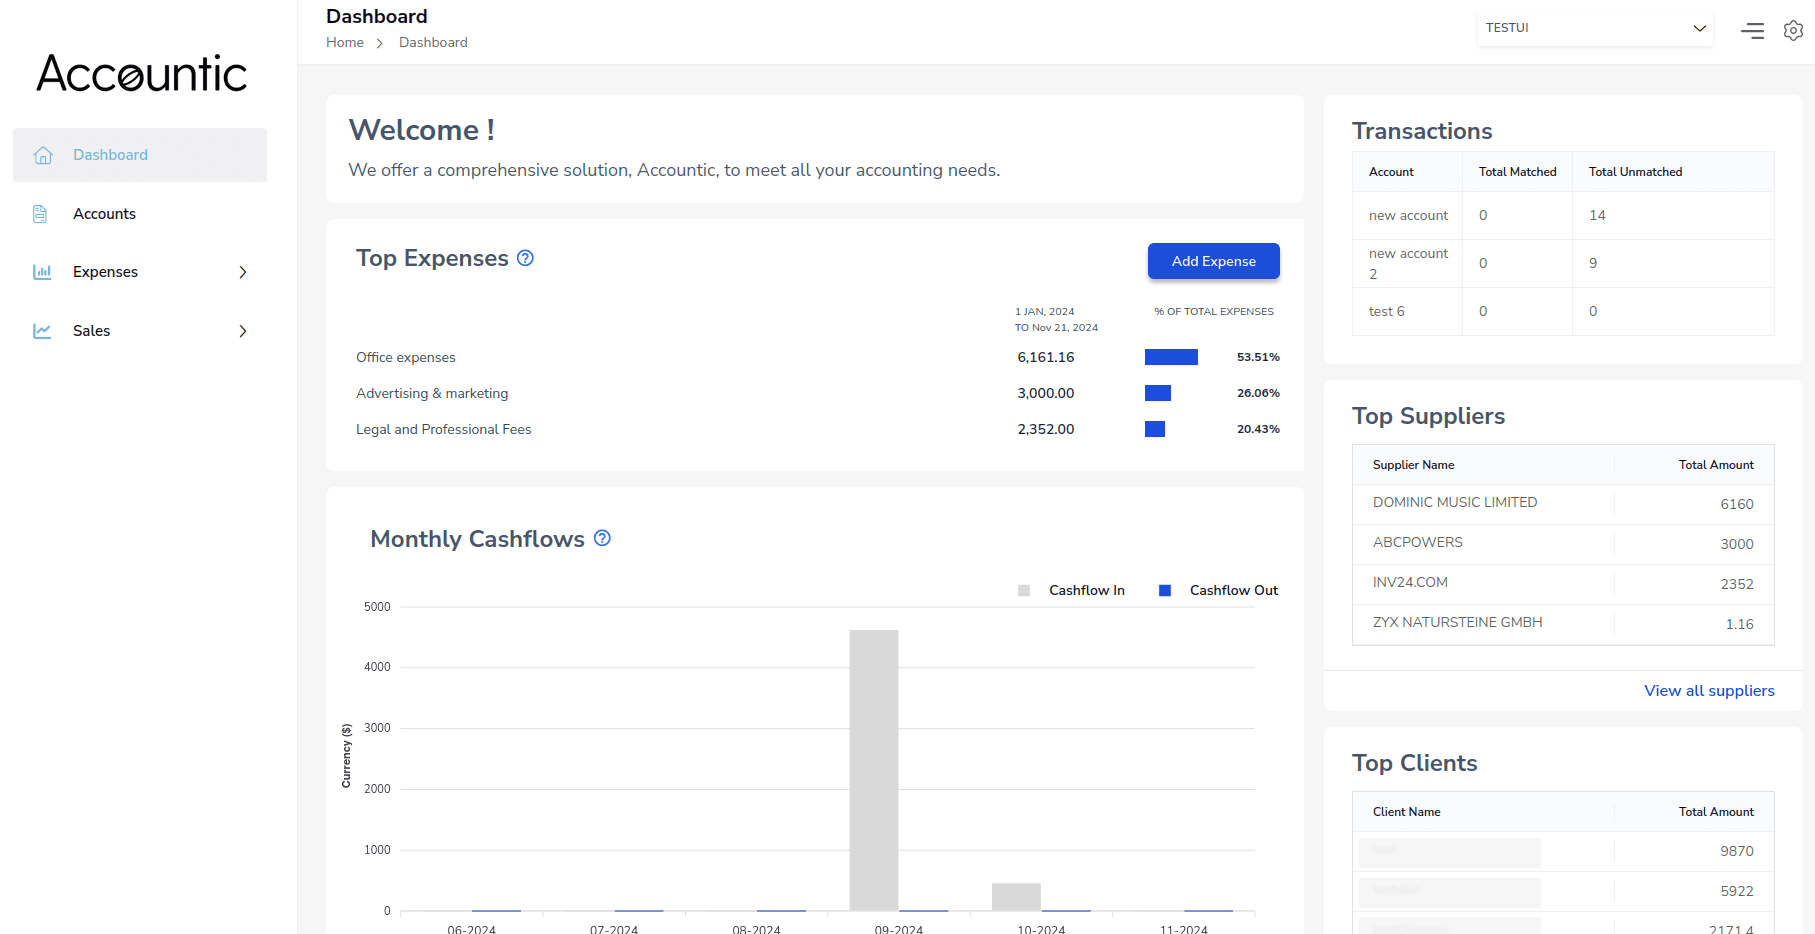Screen dimensions: 1815x934
Task: Open Accounts from the sidebar menu
Action: (104, 214)
